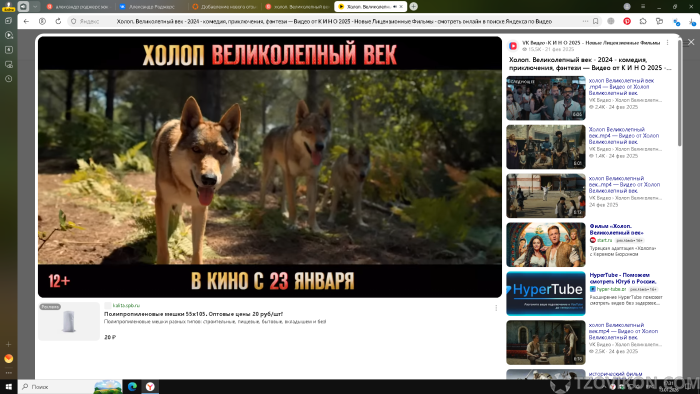Open the monitor icon in left sidebar
This screenshot has height=394, width=700.
pos(8,64)
